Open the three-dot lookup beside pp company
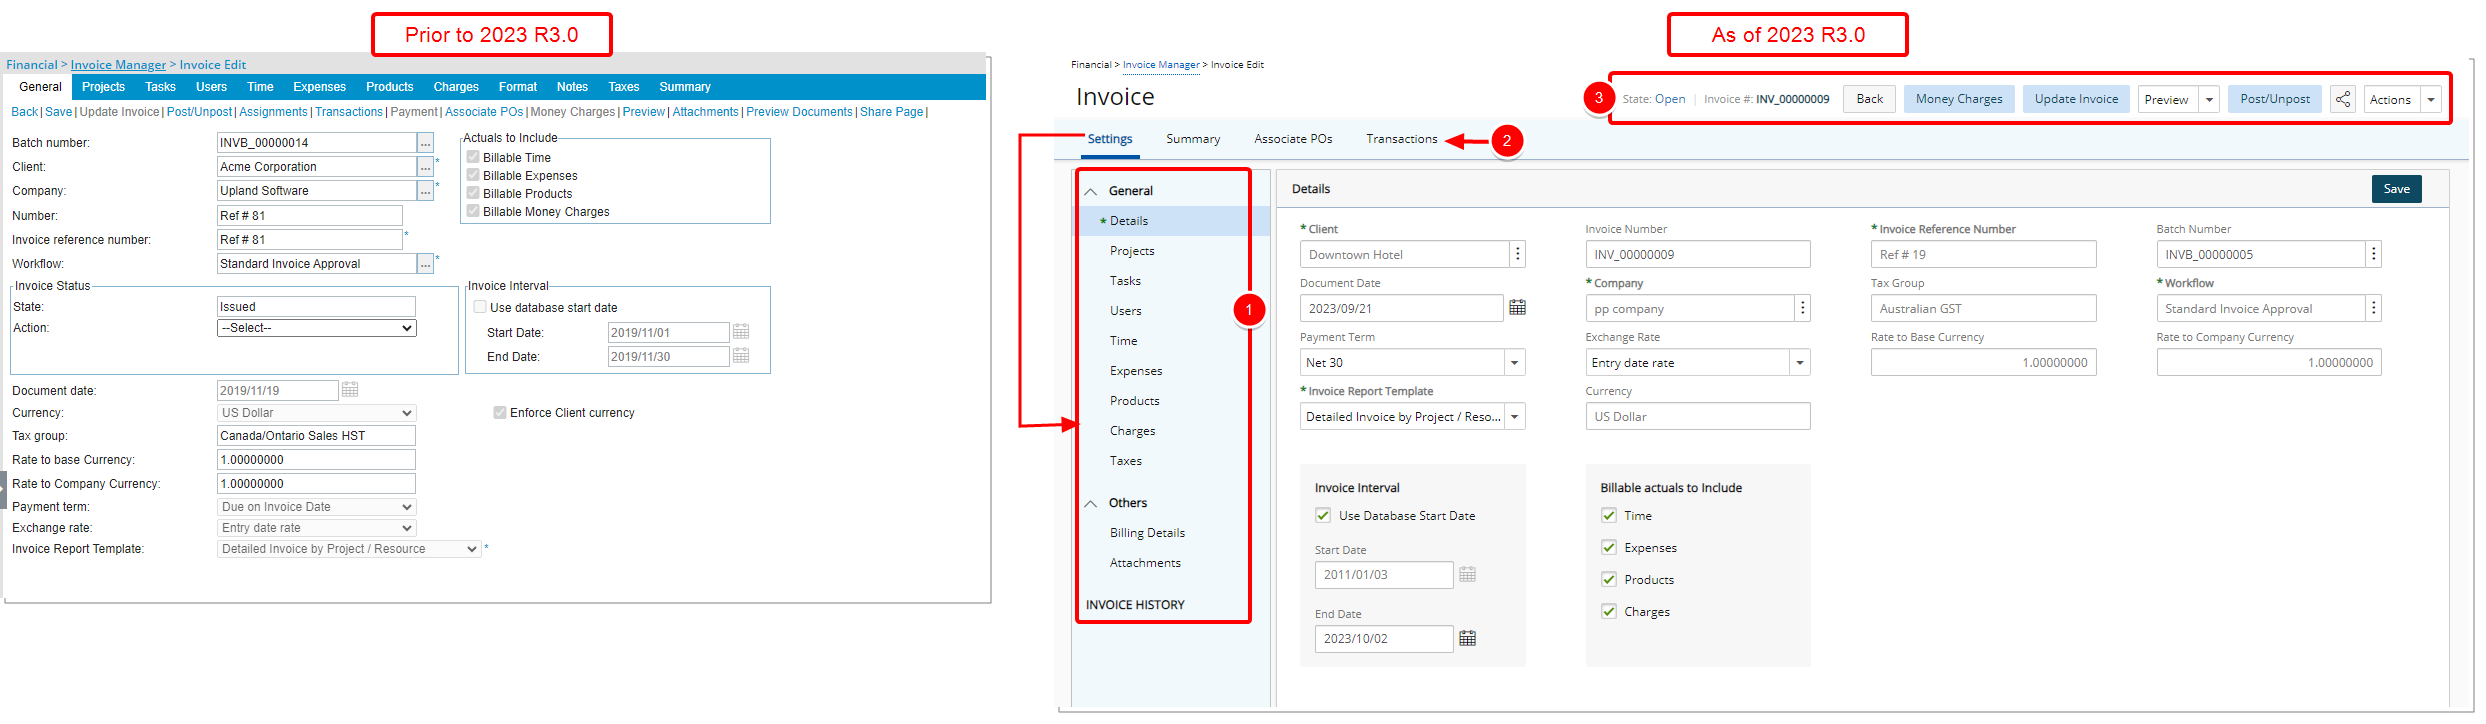Viewport: 2486px width, 724px height. coord(1803,308)
